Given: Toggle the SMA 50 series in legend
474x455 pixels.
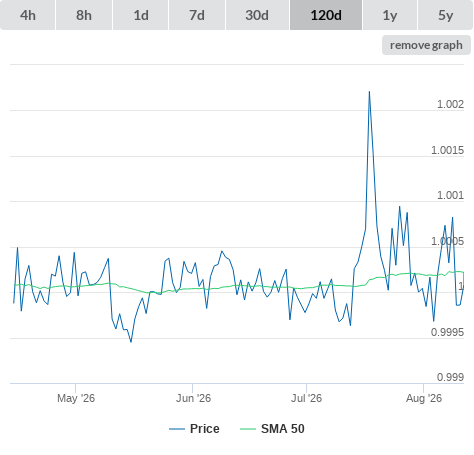Looking at the screenshot, I should tap(283, 429).
